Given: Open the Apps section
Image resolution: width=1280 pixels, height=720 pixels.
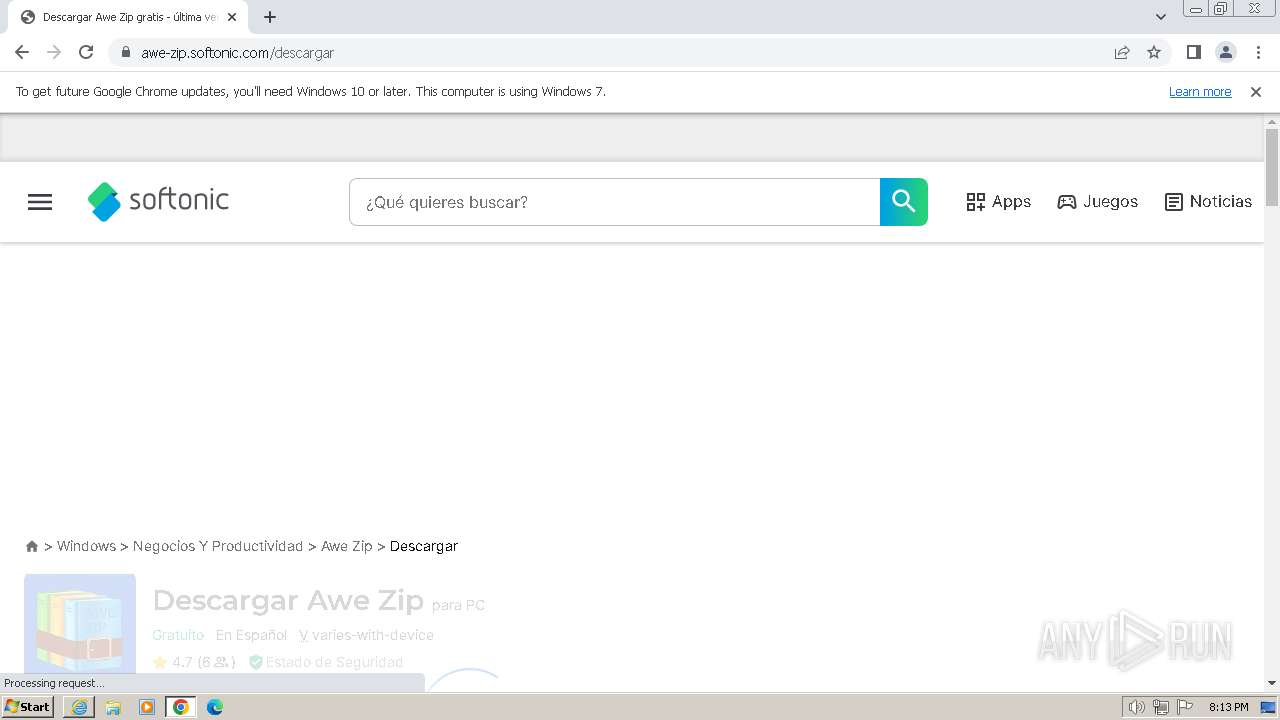Looking at the screenshot, I should 998,202.
